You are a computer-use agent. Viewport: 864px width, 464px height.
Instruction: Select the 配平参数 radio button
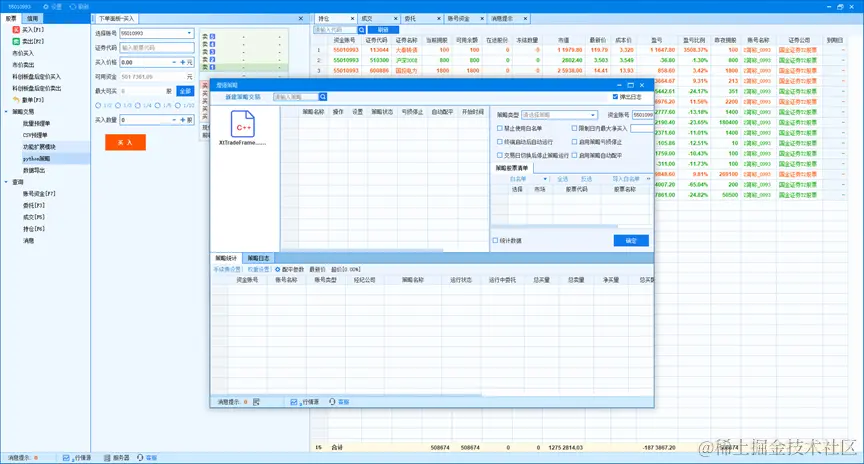click(278, 270)
